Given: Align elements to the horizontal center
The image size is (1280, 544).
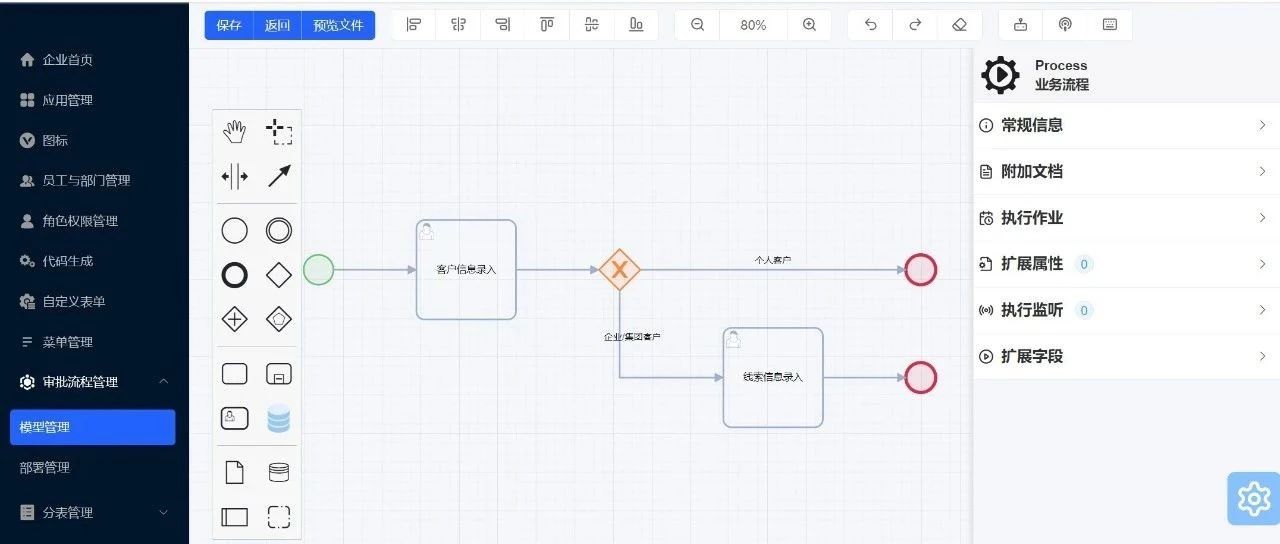Looking at the screenshot, I should pos(459,25).
